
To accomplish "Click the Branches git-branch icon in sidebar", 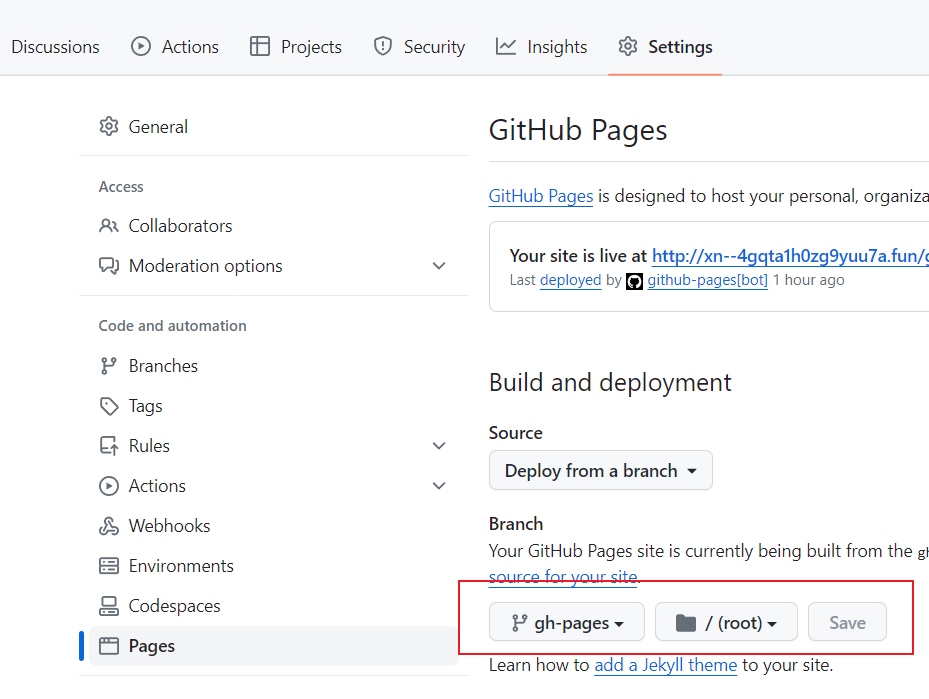I will point(108,366).
